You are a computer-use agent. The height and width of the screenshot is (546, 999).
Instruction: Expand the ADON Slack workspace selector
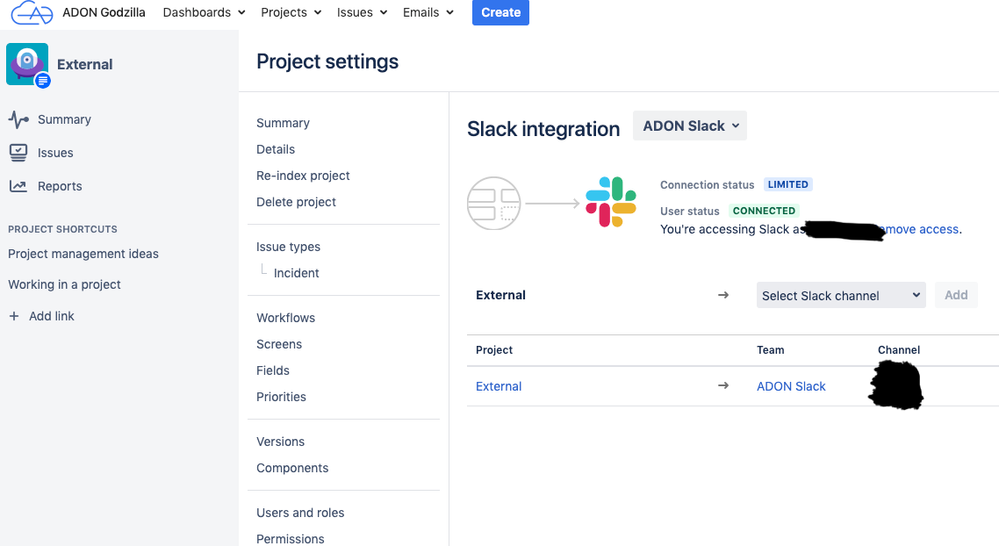[690, 126]
